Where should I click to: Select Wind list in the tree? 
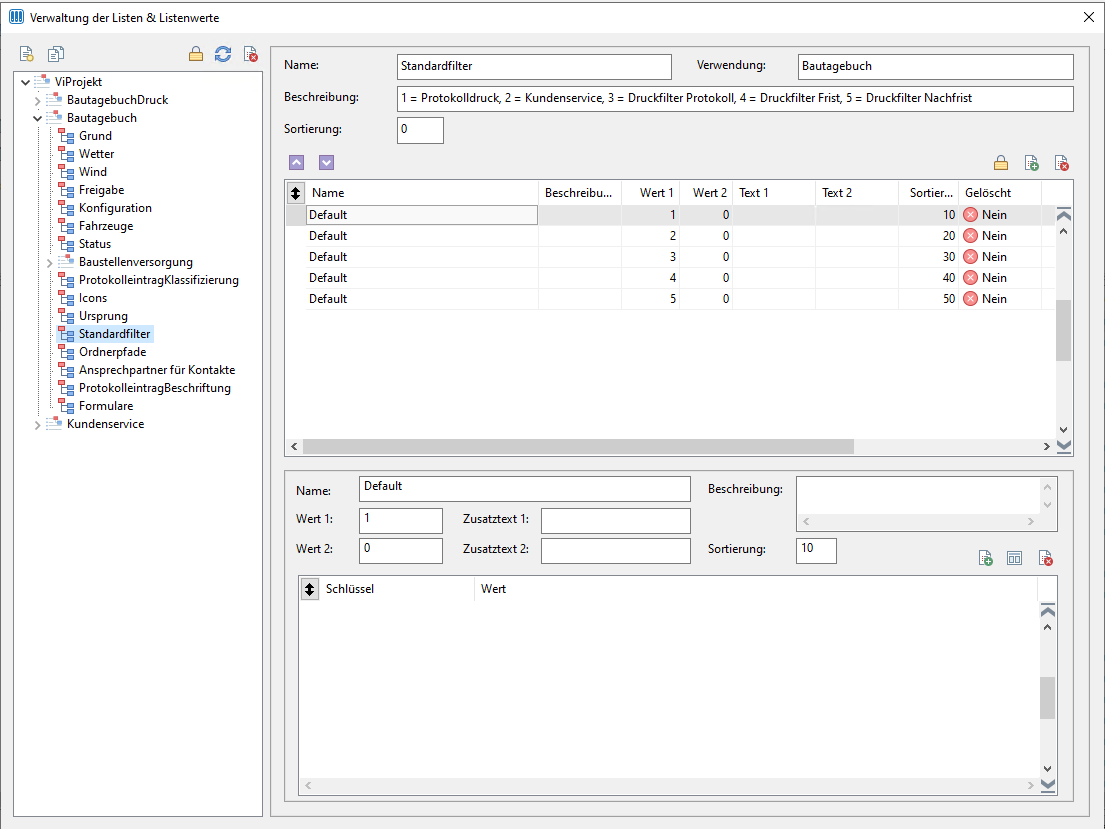93,172
